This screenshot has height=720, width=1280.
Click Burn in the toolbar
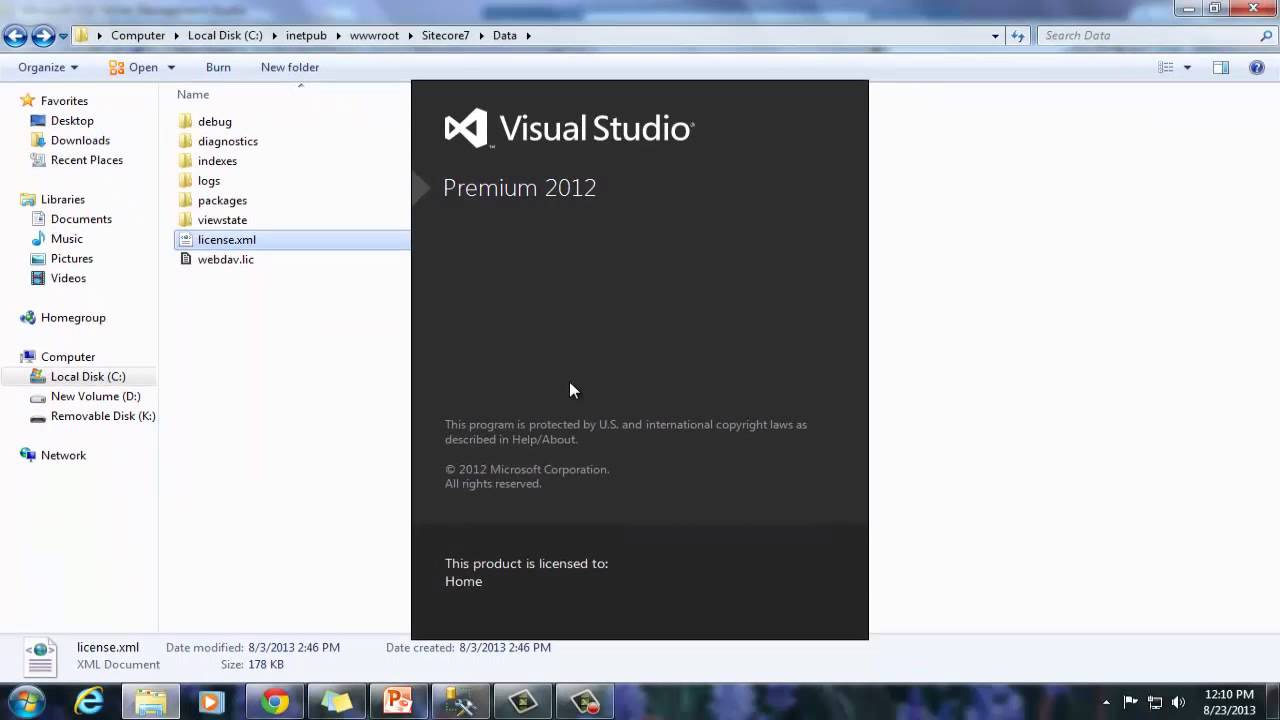coord(218,67)
